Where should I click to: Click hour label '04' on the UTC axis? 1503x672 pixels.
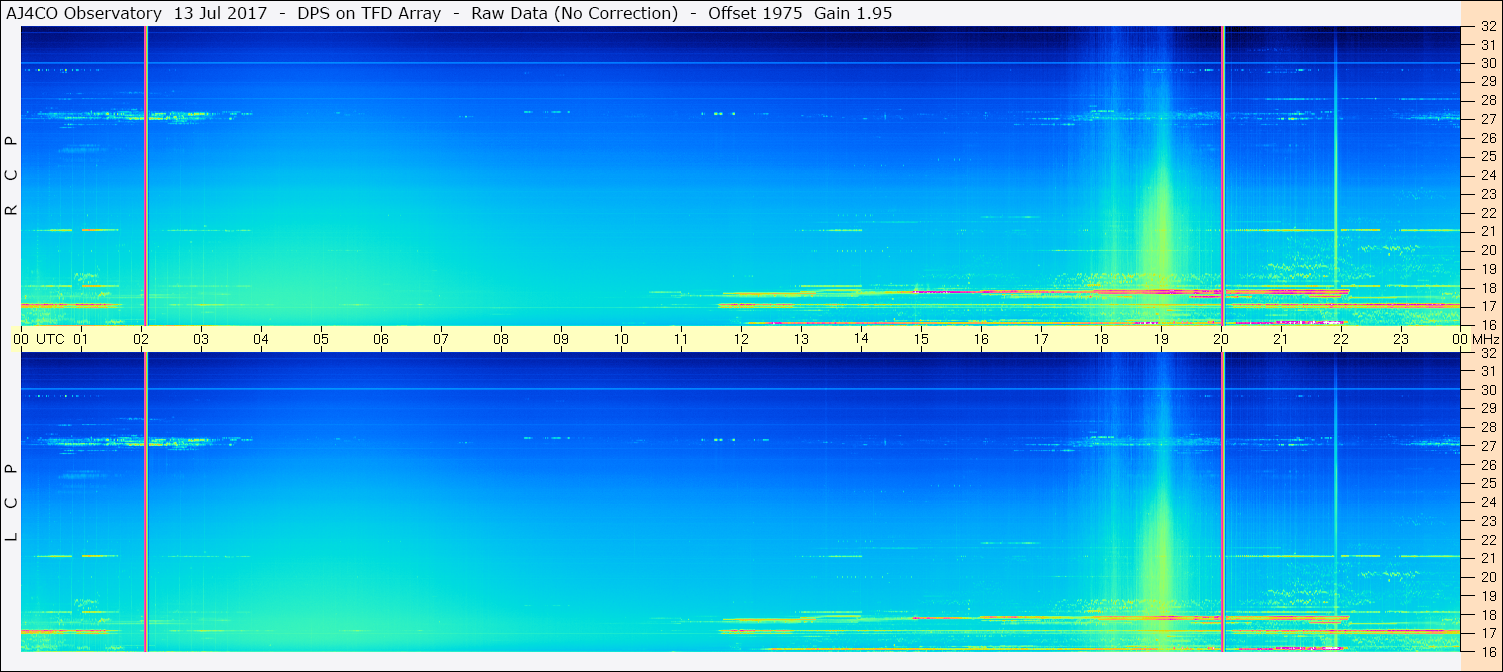261,339
